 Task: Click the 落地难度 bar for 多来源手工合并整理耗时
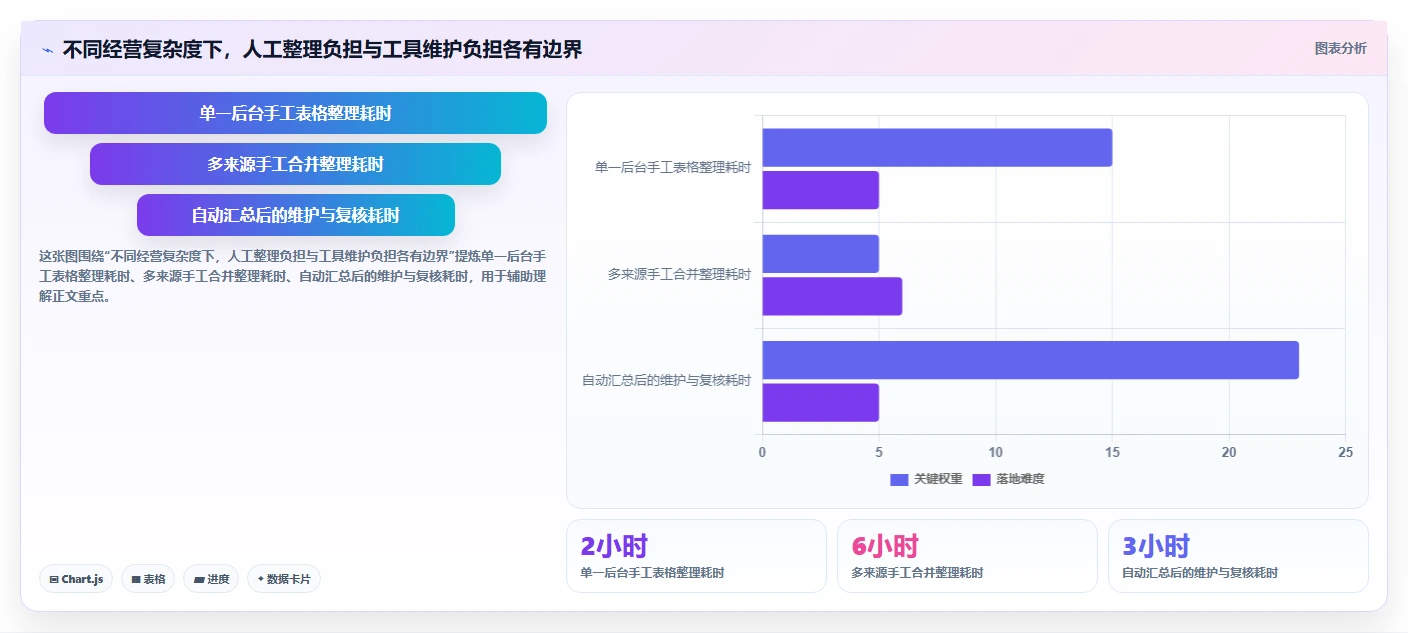(x=832, y=296)
